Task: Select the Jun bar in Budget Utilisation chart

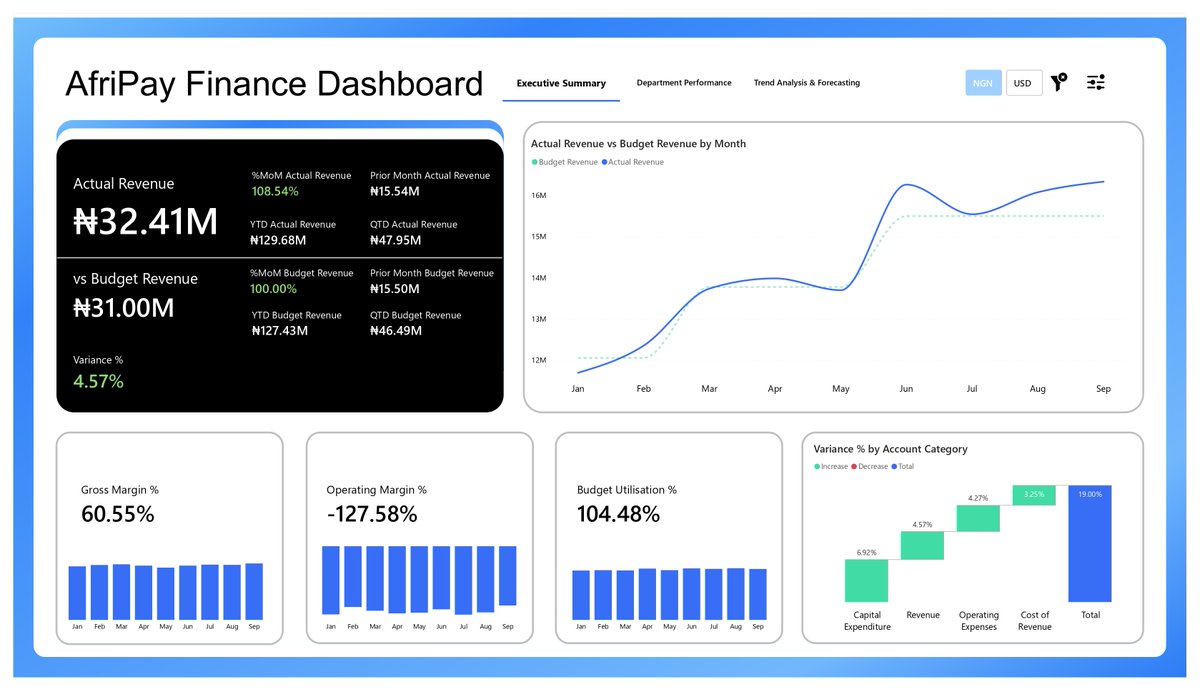Action: click(692, 594)
